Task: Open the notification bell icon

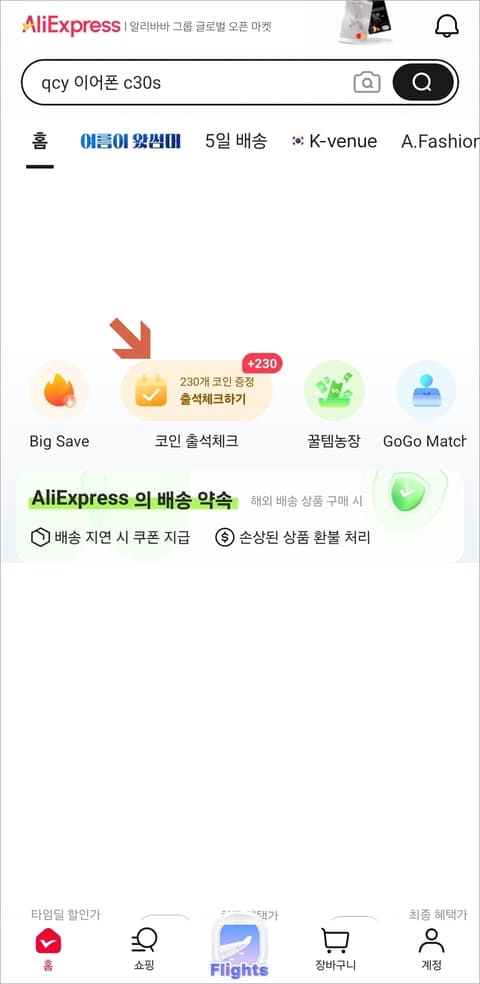Action: (447, 26)
